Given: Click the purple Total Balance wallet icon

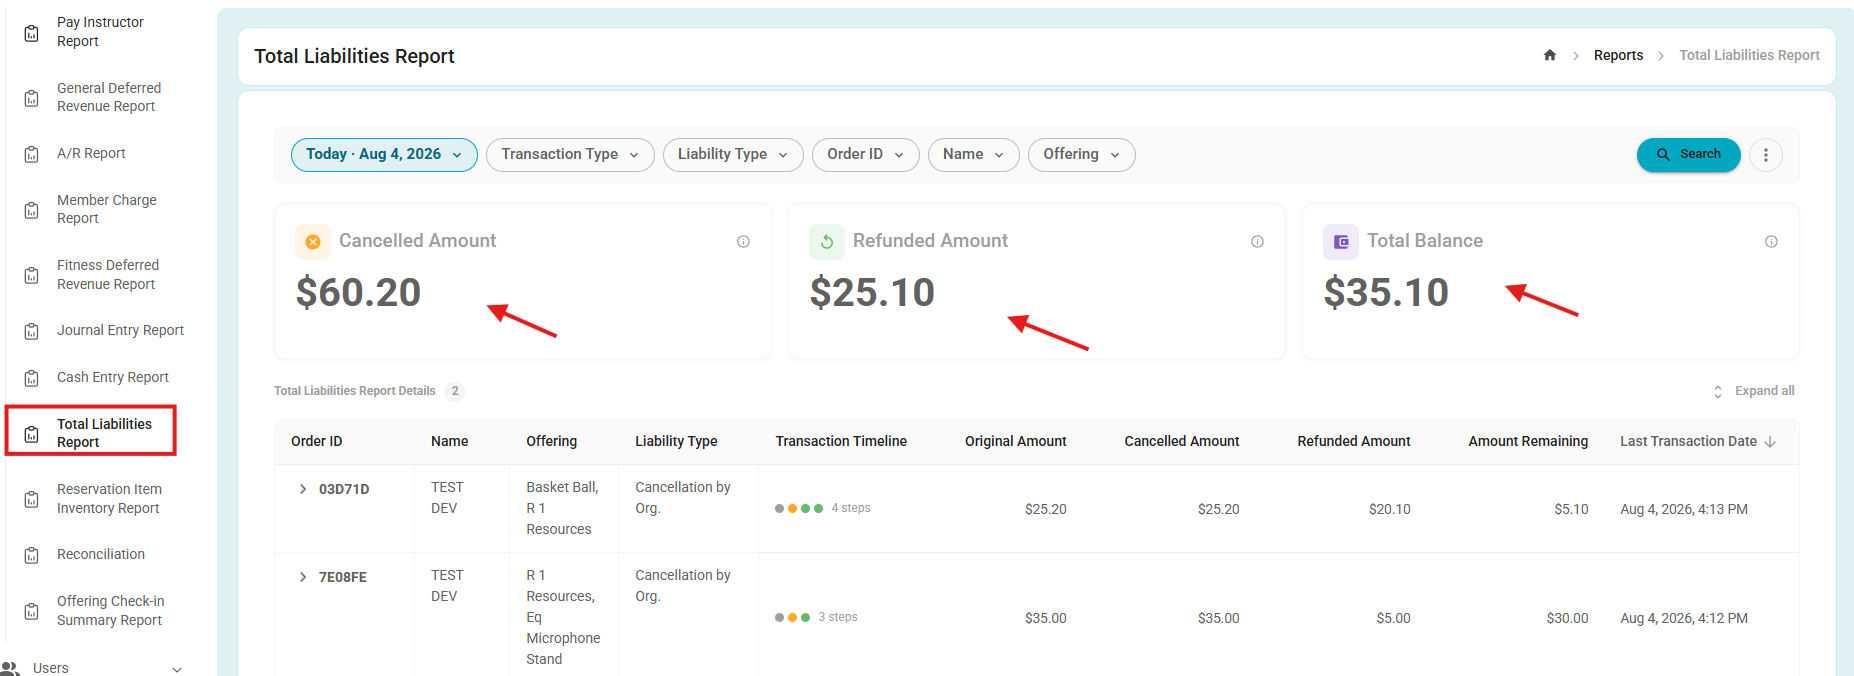Looking at the screenshot, I should (x=1341, y=242).
